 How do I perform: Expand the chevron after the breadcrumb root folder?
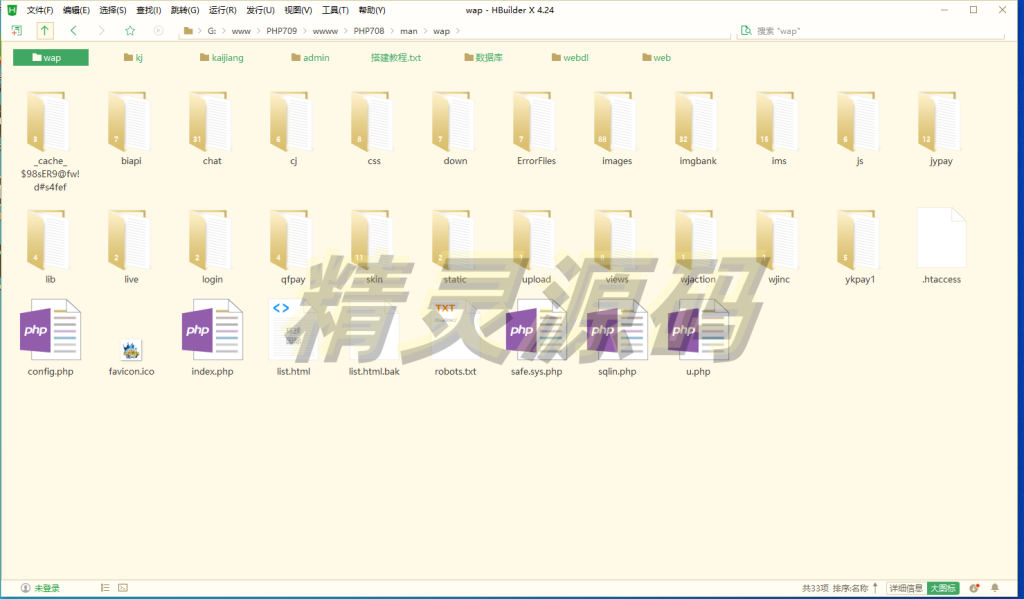[199, 31]
